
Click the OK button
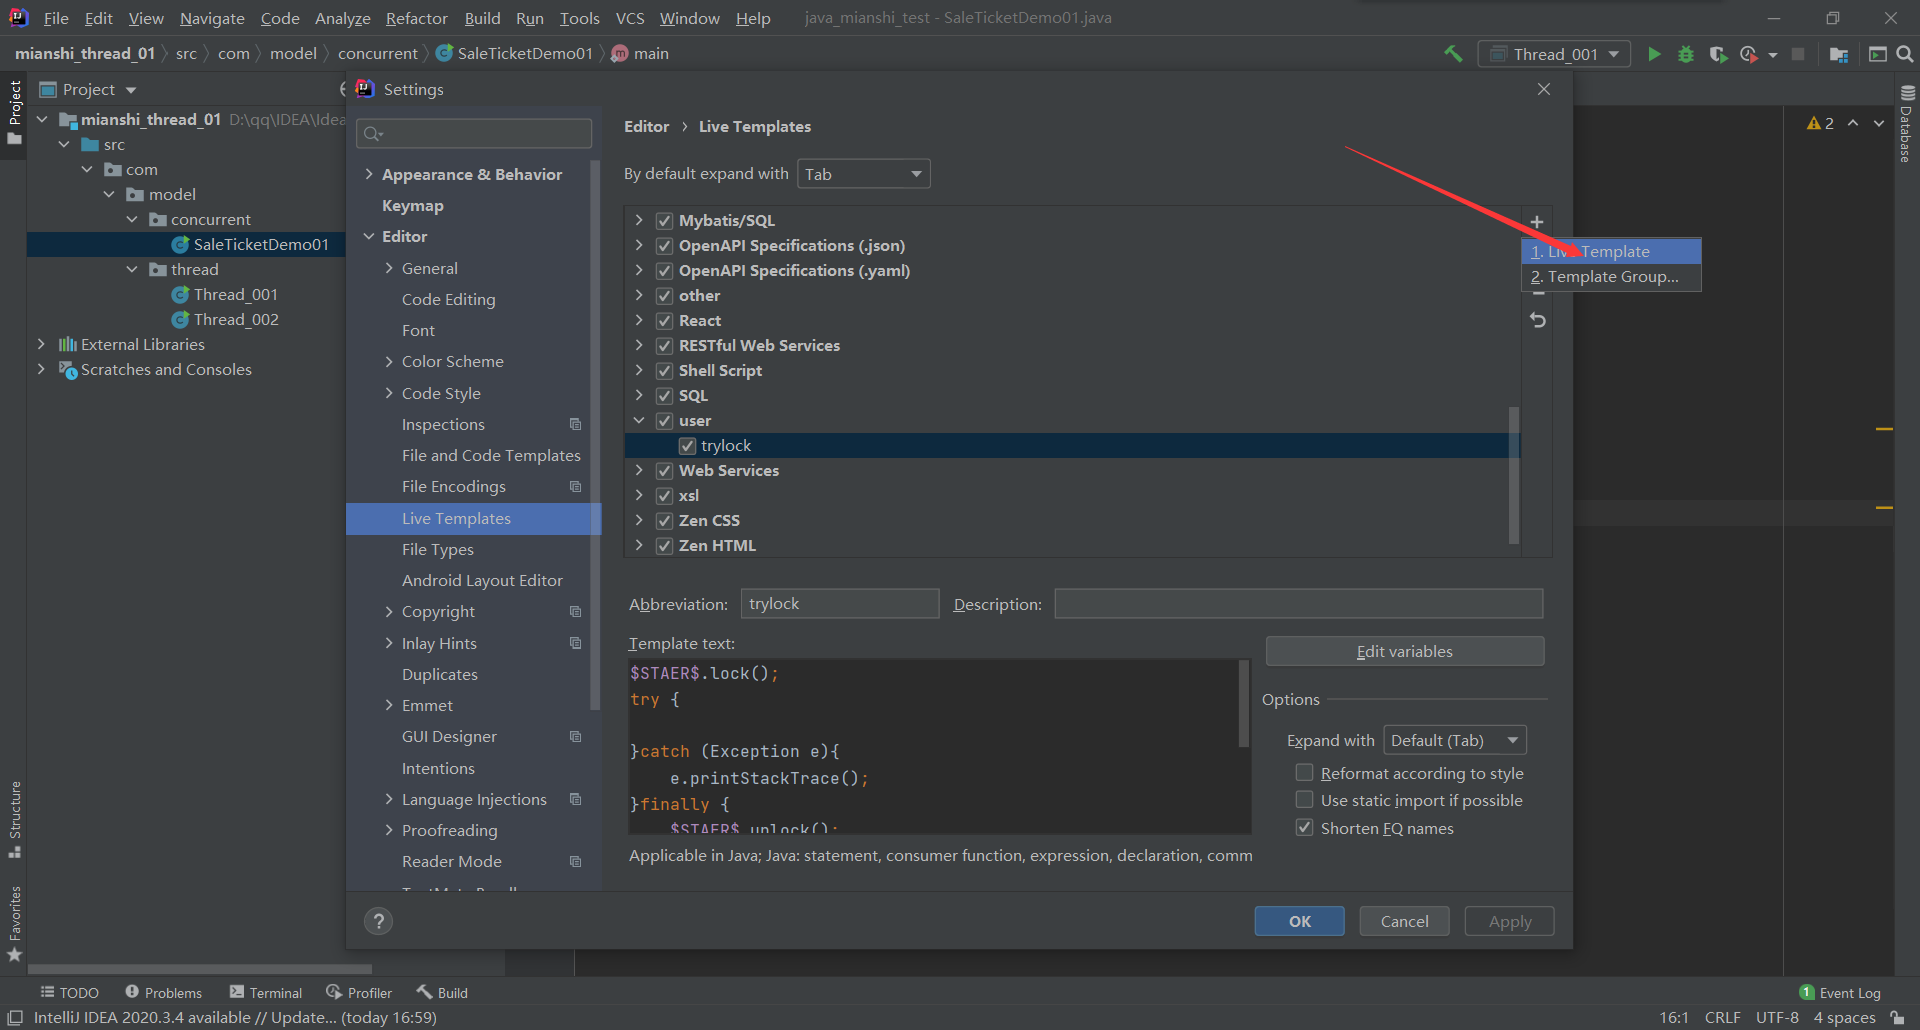pyautogui.click(x=1299, y=921)
